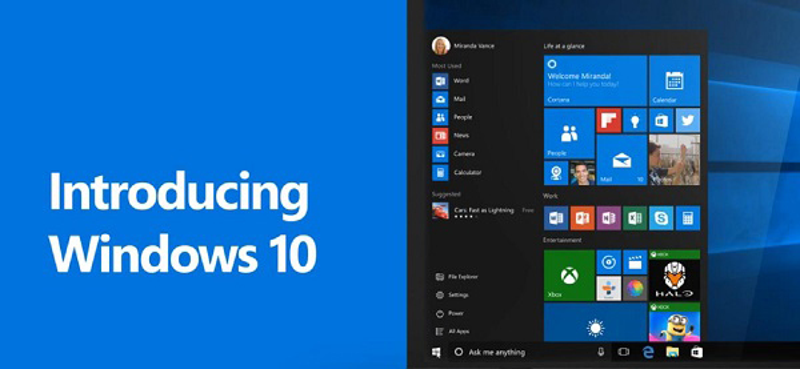Open Word from Most Used list
This screenshot has width=800, height=369.
[x=451, y=81]
